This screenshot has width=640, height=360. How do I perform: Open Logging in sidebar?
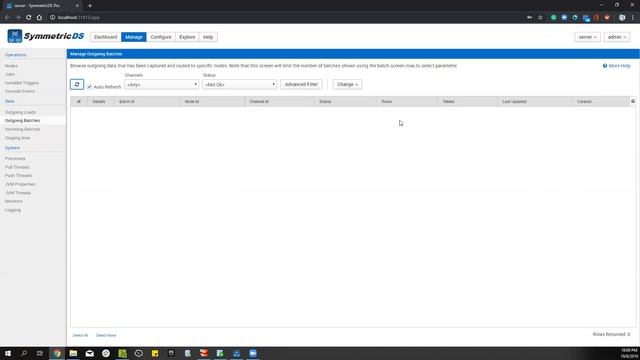pos(13,210)
